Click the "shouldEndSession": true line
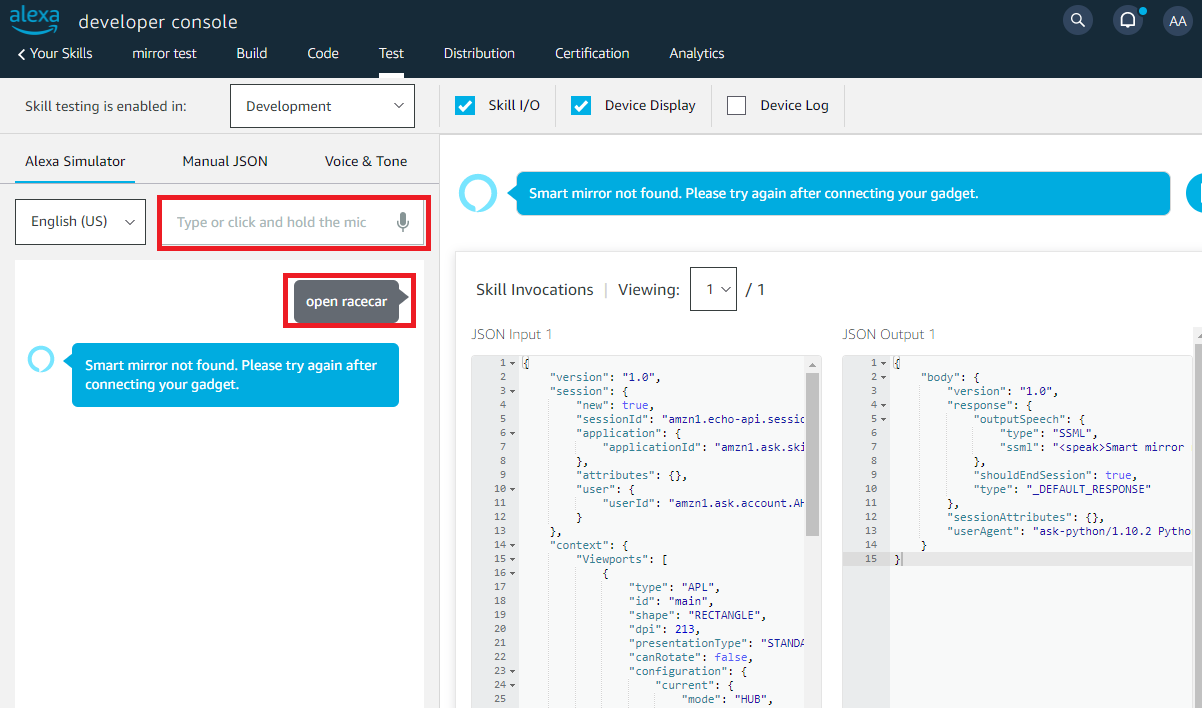The image size is (1202, 708). [x=1054, y=475]
